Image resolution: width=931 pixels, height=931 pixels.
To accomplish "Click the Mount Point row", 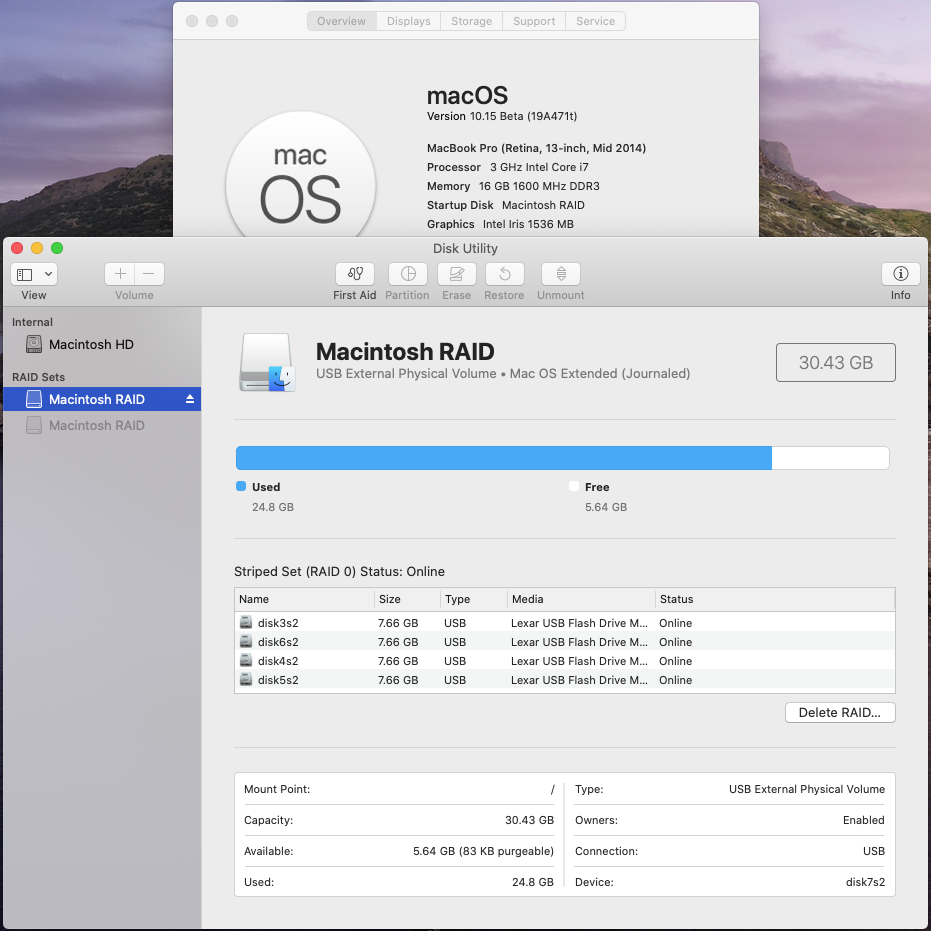I will click(x=399, y=789).
